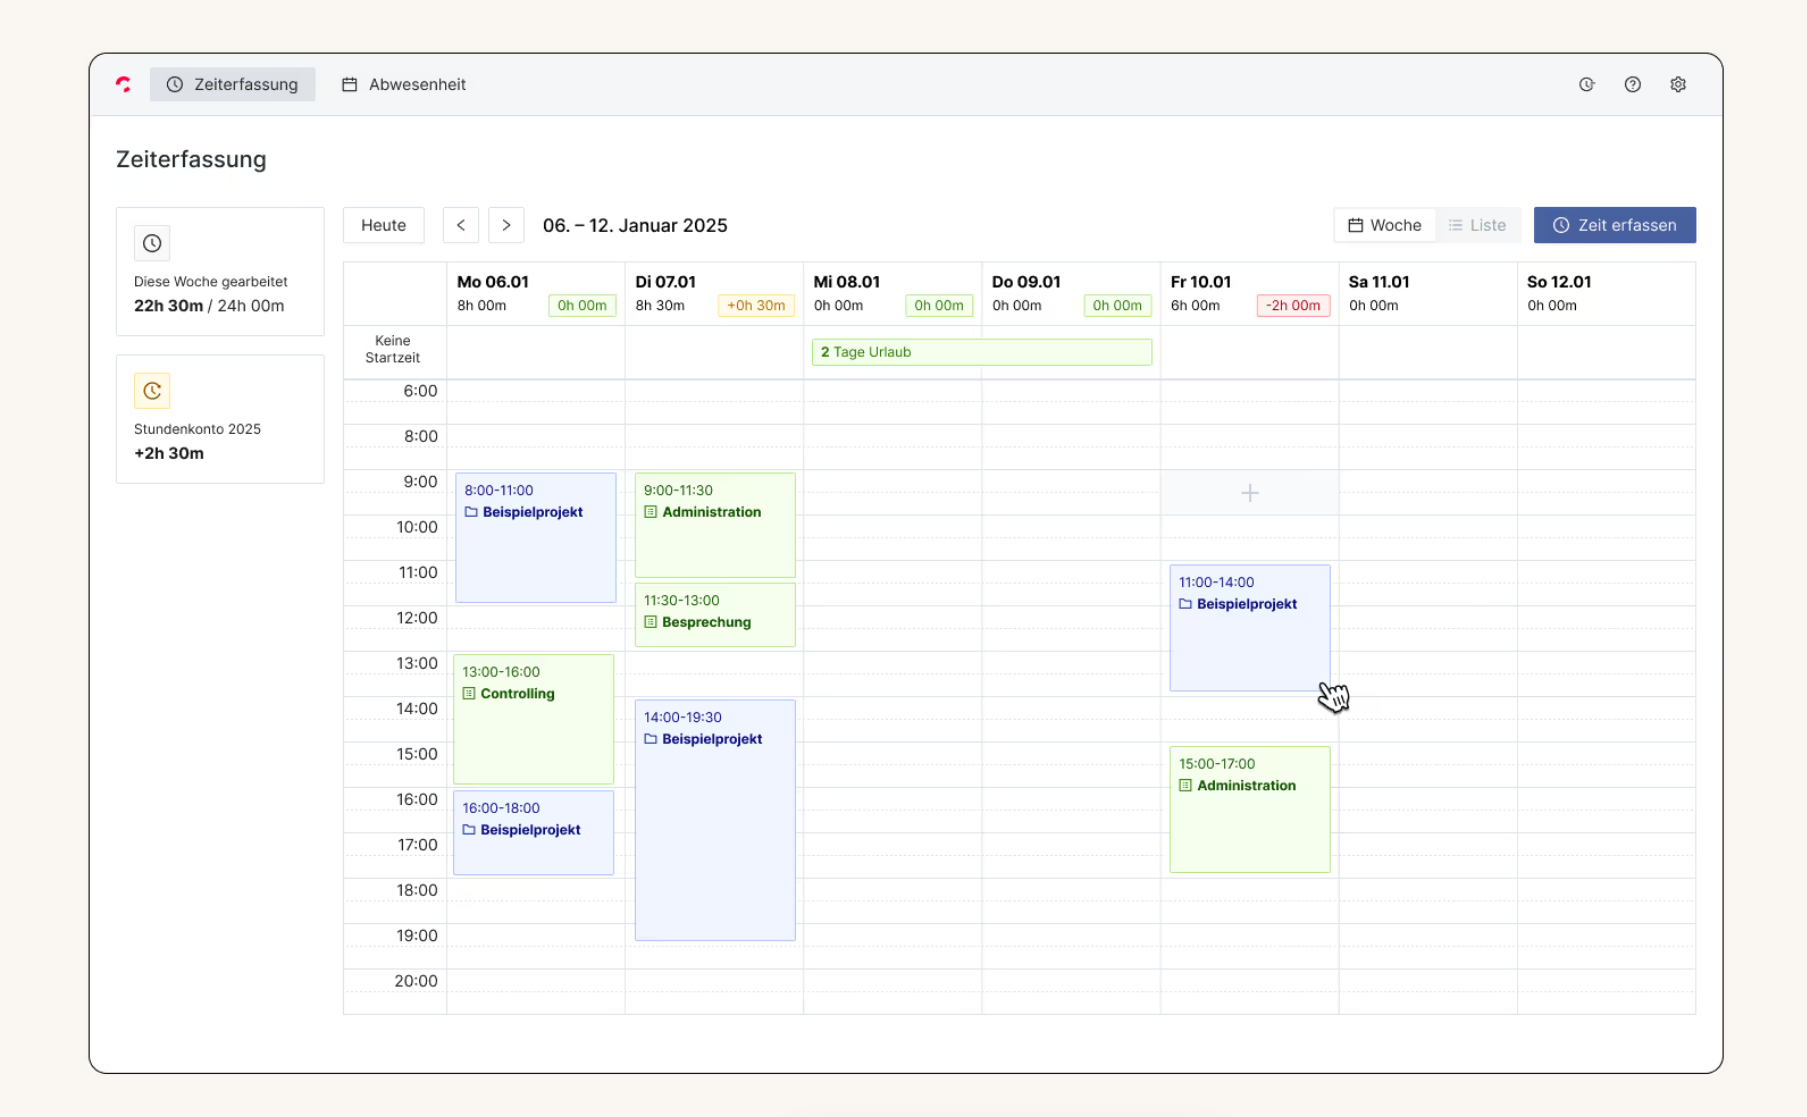Go to previous week arrow
The image size is (1807, 1117).
[461, 225]
